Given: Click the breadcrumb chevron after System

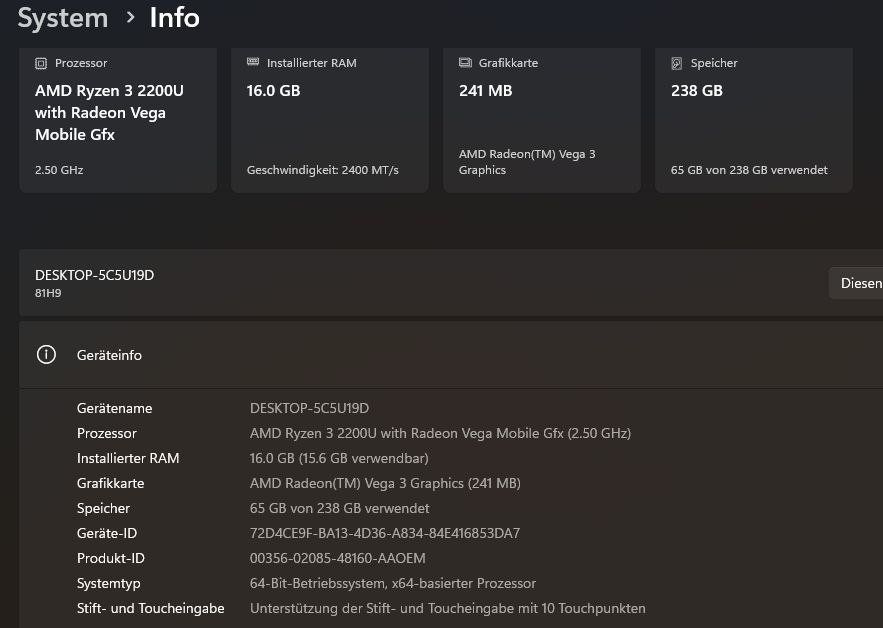Looking at the screenshot, I should click(131, 17).
